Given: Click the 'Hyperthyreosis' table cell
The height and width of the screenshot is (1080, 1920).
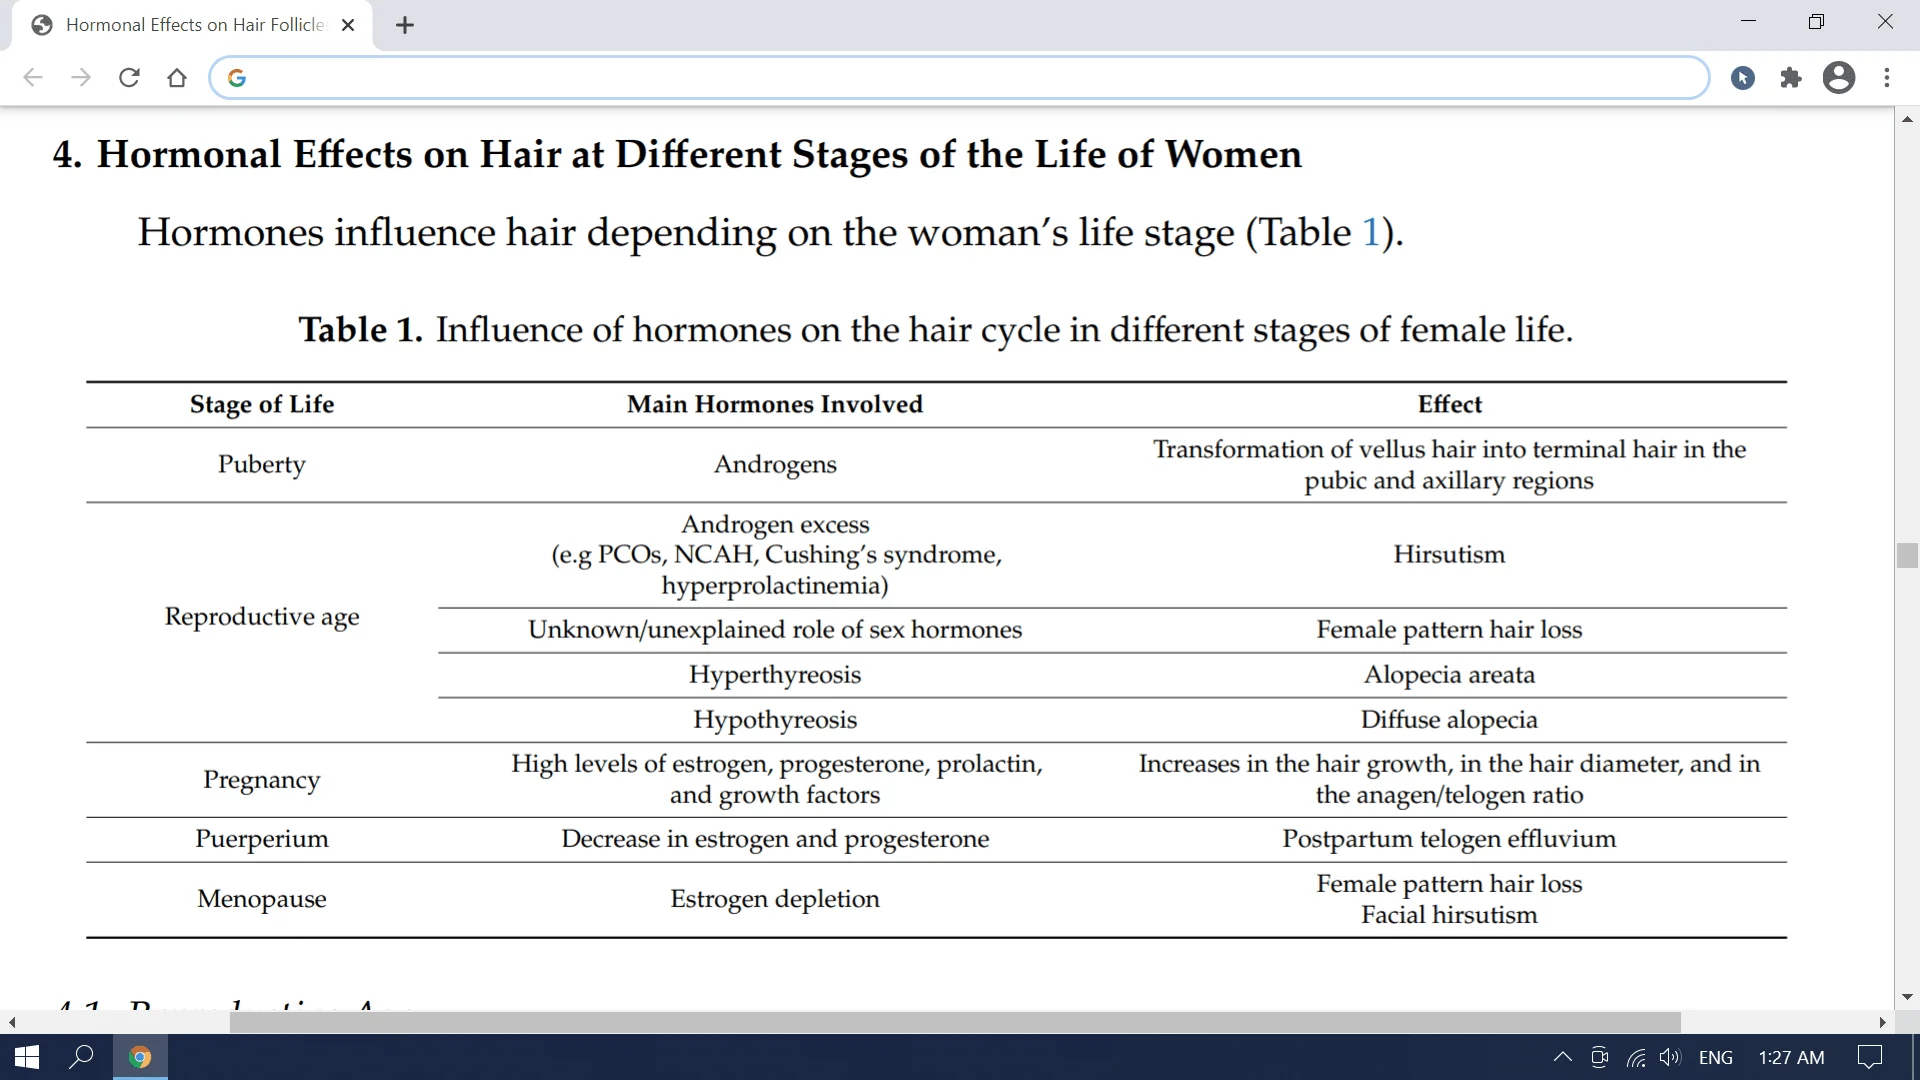Looking at the screenshot, I should coord(775,675).
